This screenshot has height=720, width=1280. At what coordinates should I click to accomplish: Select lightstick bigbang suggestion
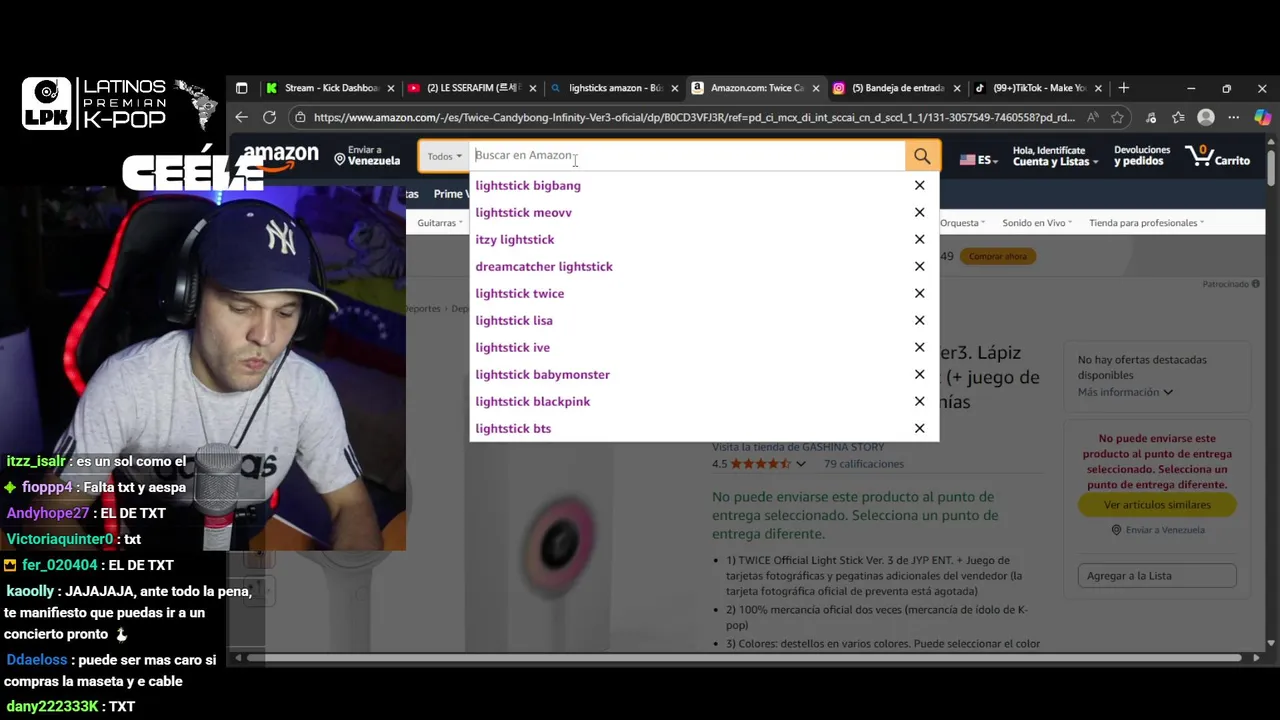point(528,185)
